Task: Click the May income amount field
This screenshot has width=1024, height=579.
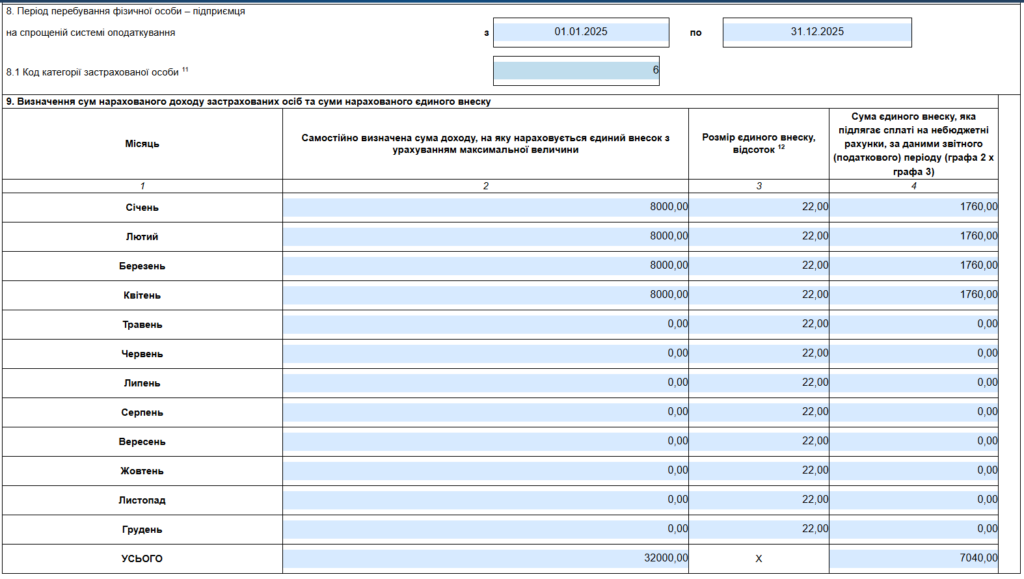Action: pos(485,324)
